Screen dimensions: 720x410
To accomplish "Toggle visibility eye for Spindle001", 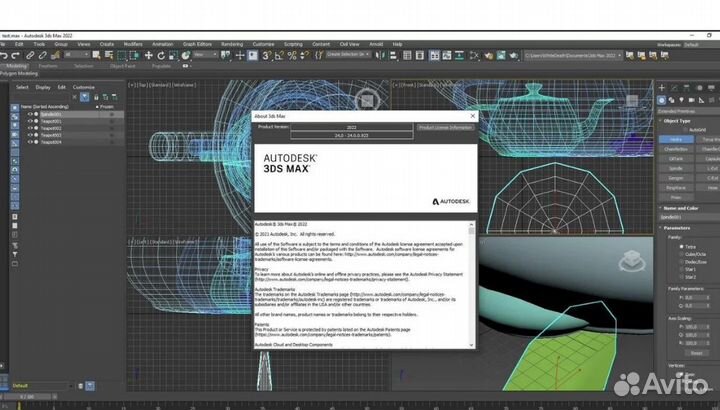I will tap(30, 114).
